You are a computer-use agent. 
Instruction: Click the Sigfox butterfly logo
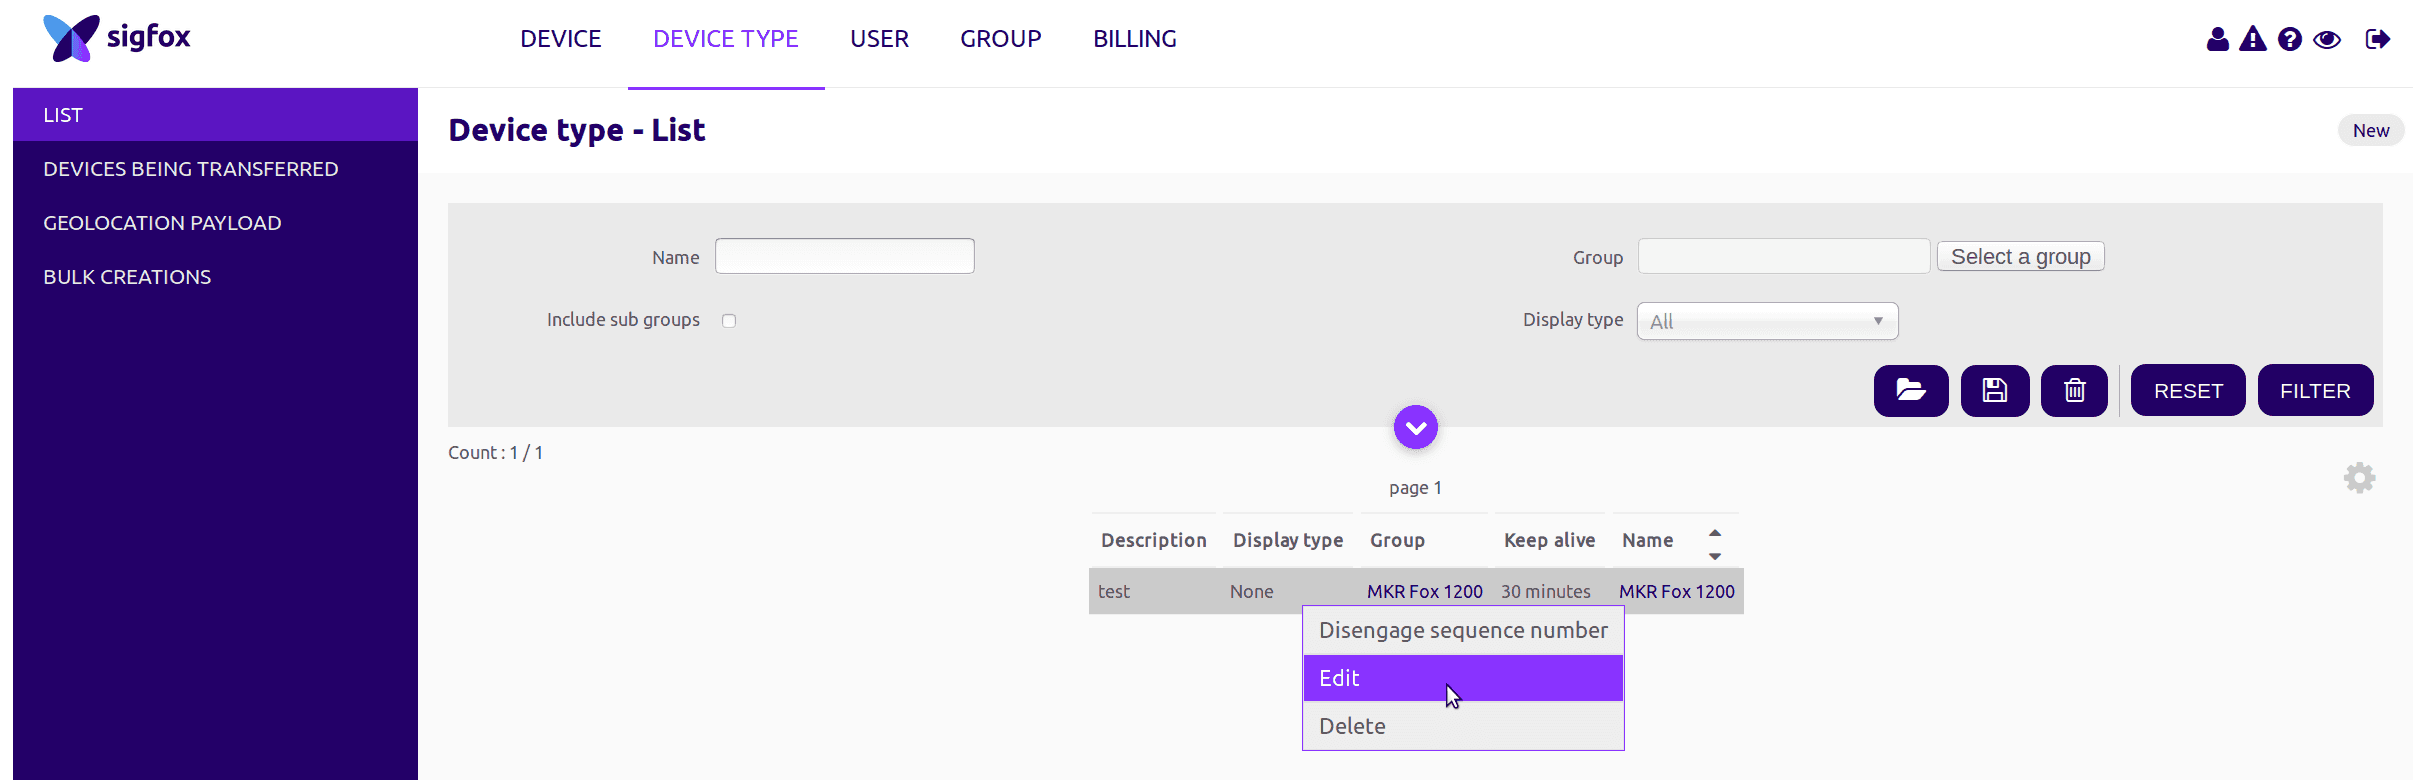coord(72,38)
